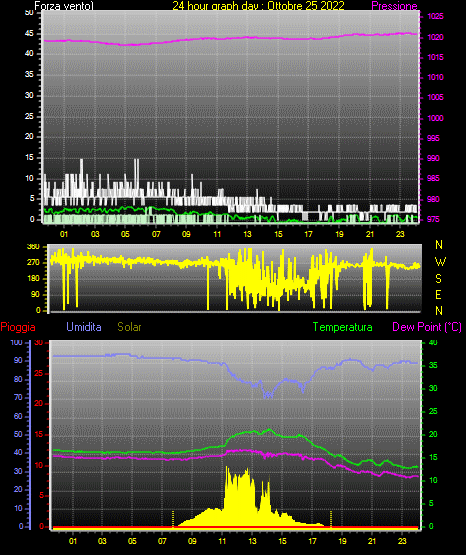Click the 1020 pressure axis value
Image resolution: width=466 pixels, height=555 pixels.
tap(435, 37)
